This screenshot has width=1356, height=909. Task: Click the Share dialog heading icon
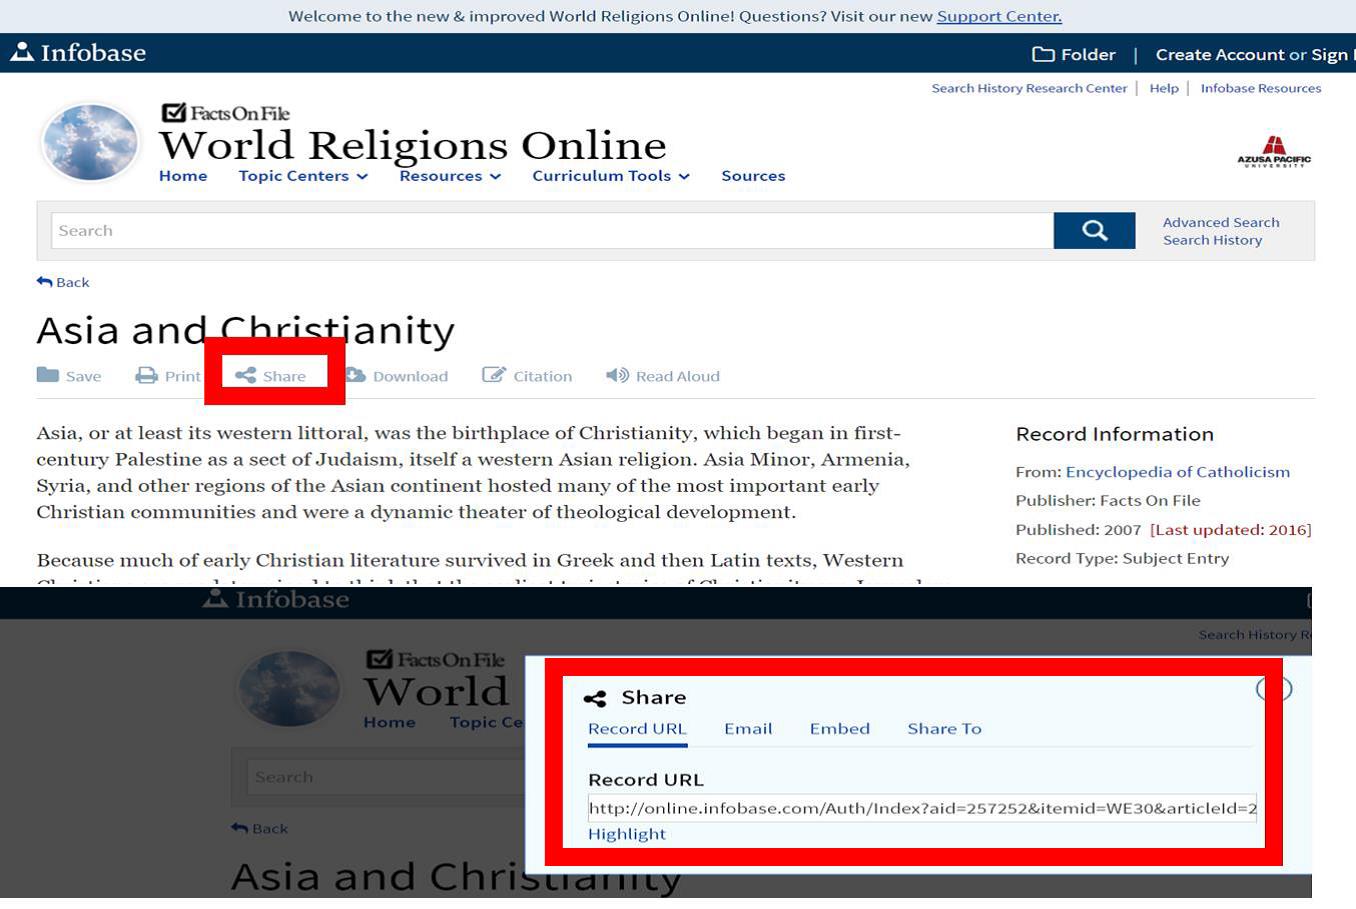[595, 698]
